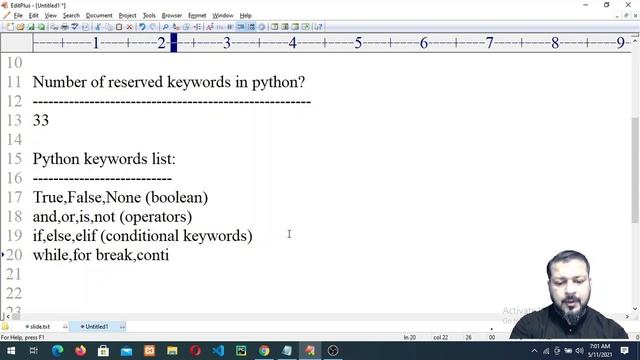Launch Firefox from the taskbar
The image size is (640, 360).
click(x=80, y=351)
